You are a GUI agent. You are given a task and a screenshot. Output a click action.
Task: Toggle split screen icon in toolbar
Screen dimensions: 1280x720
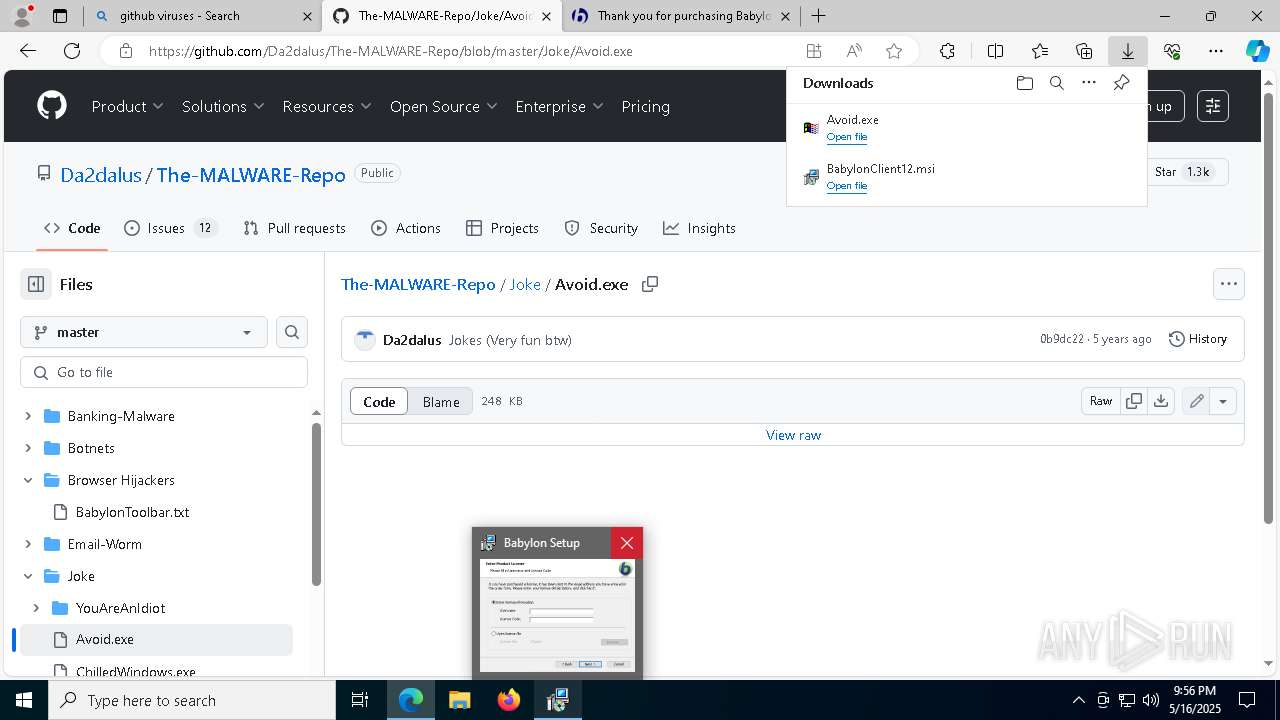click(995, 51)
